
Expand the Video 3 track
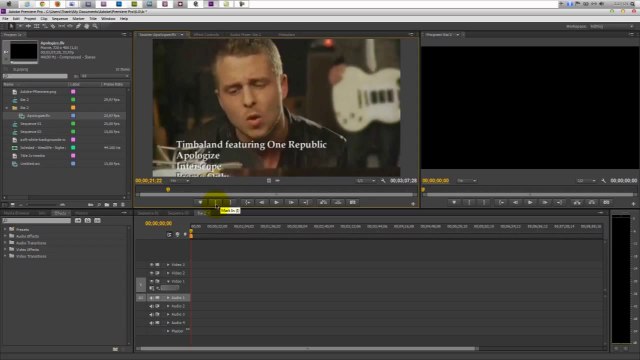(168, 265)
